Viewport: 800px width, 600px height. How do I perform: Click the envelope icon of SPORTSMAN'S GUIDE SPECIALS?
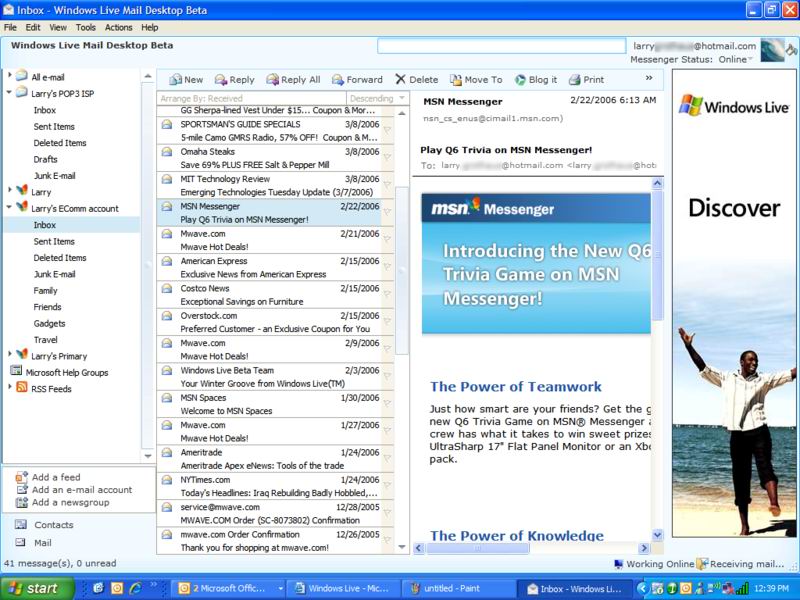point(167,124)
